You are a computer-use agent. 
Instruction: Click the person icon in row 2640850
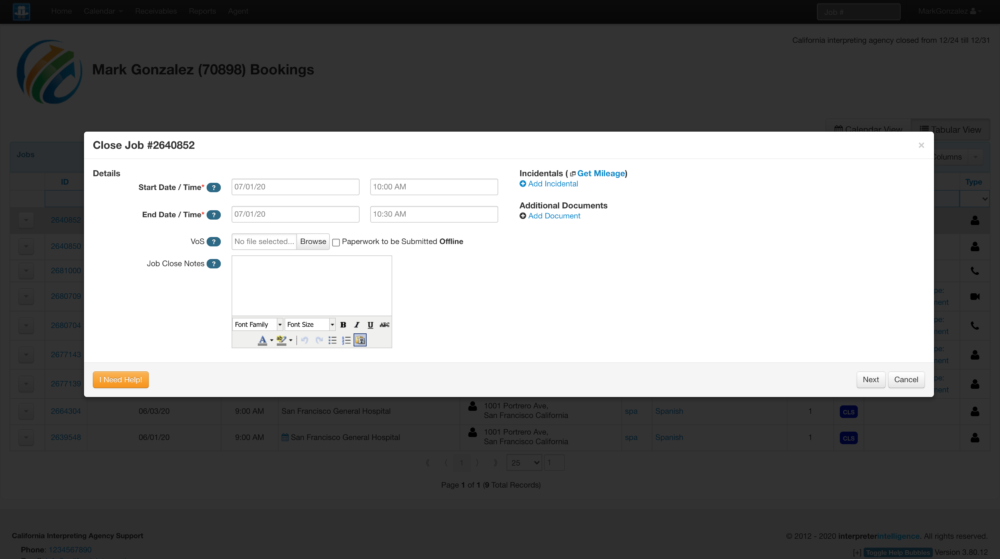click(x=974, y=247)
